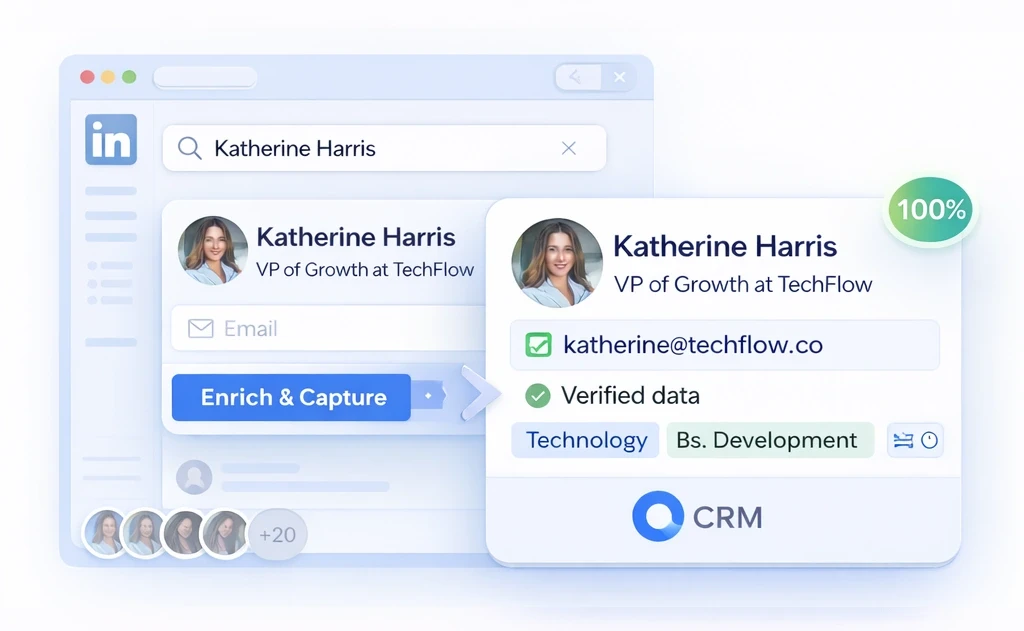Select the Technology tag

(x=586, y=440)
